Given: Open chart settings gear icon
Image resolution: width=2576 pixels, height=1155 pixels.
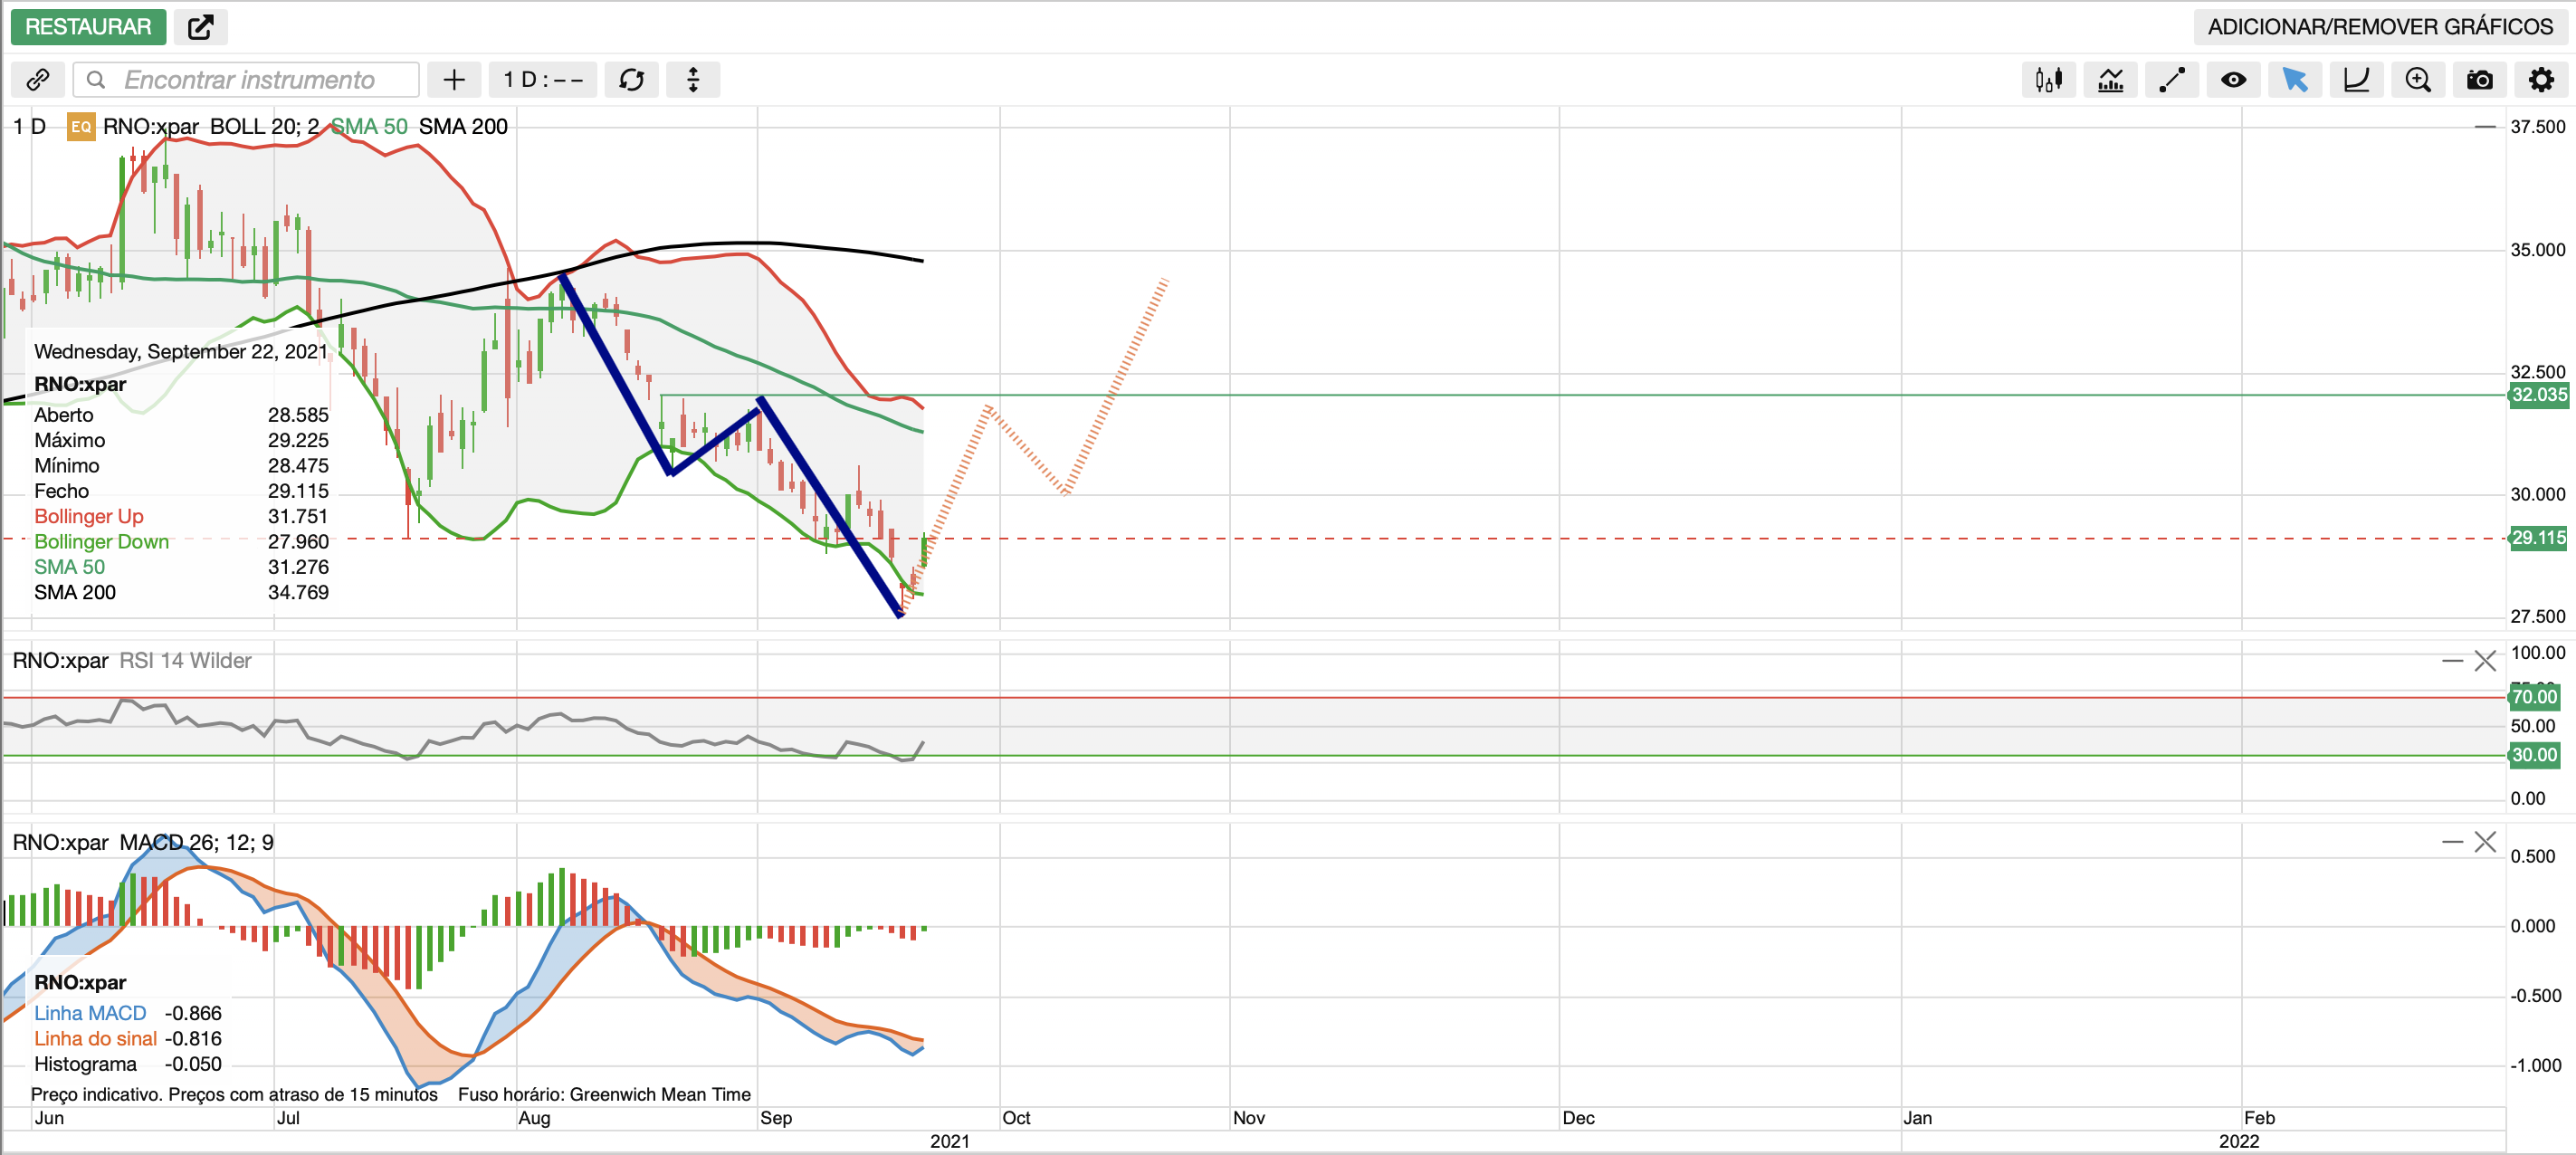Looking at the screenshot, I should [2540, 80].
